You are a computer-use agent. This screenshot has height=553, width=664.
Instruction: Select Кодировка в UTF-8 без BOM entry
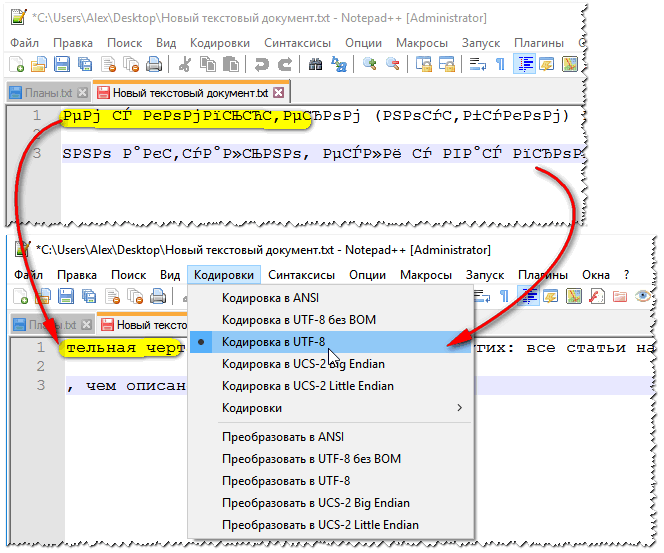pyautogui.click(x=331, y=320)
